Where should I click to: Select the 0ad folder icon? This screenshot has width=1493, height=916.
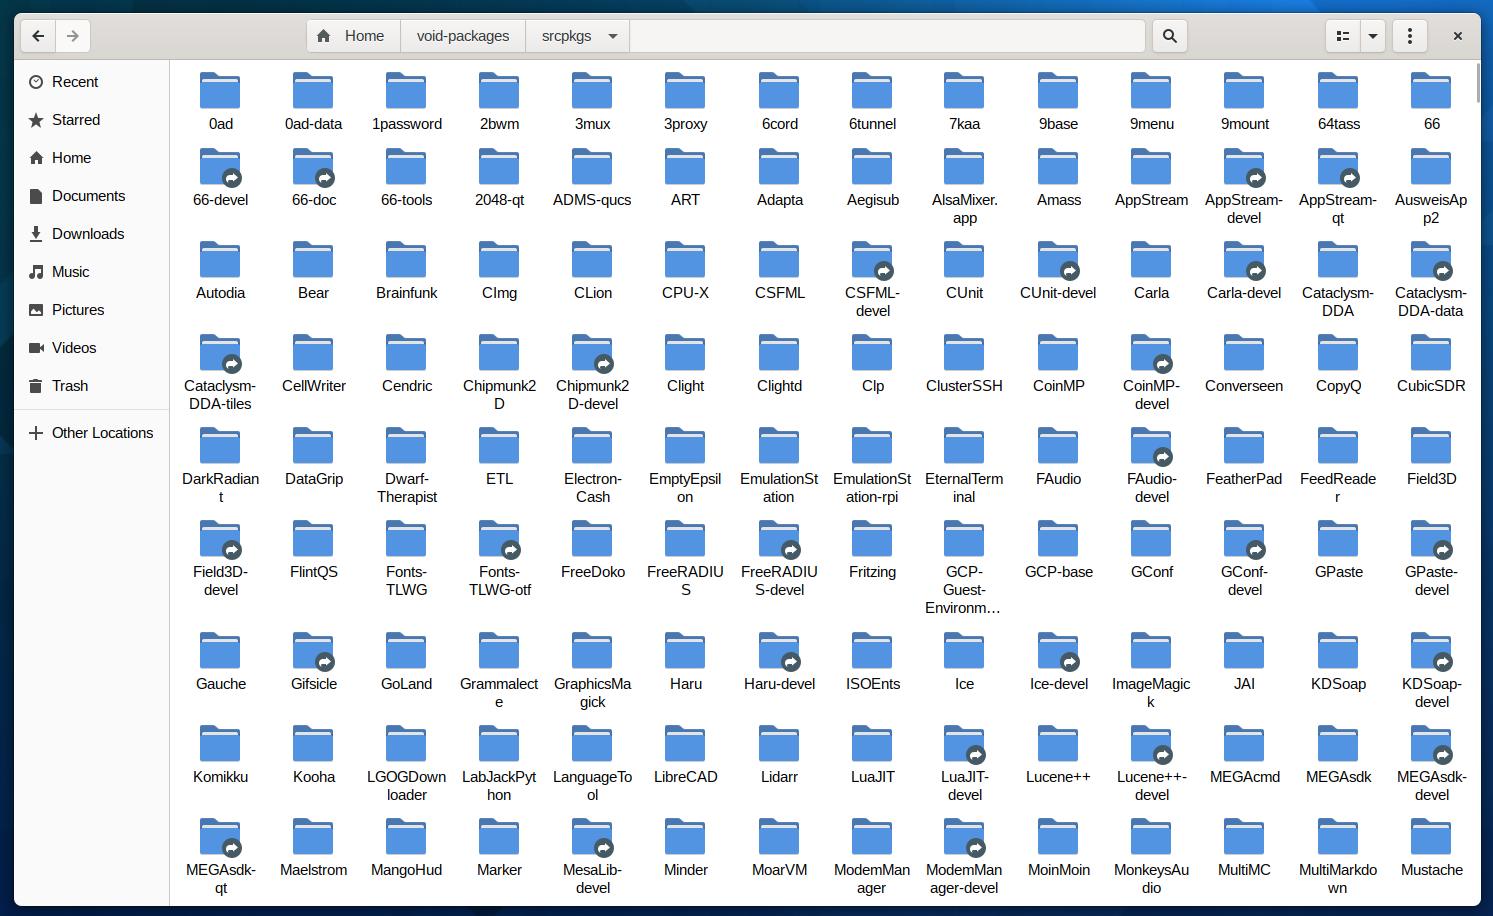pyautogui.click(x=220, y=90)
